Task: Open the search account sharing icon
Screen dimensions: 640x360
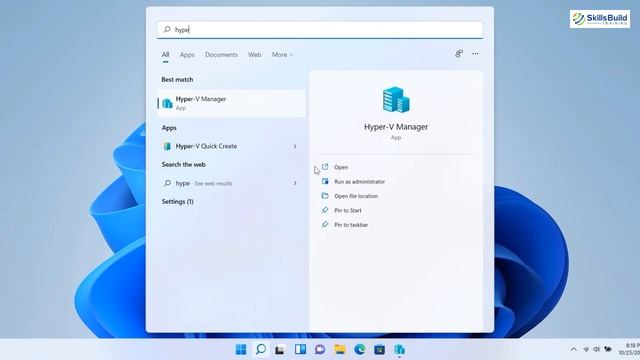Action: click(459, 54)
